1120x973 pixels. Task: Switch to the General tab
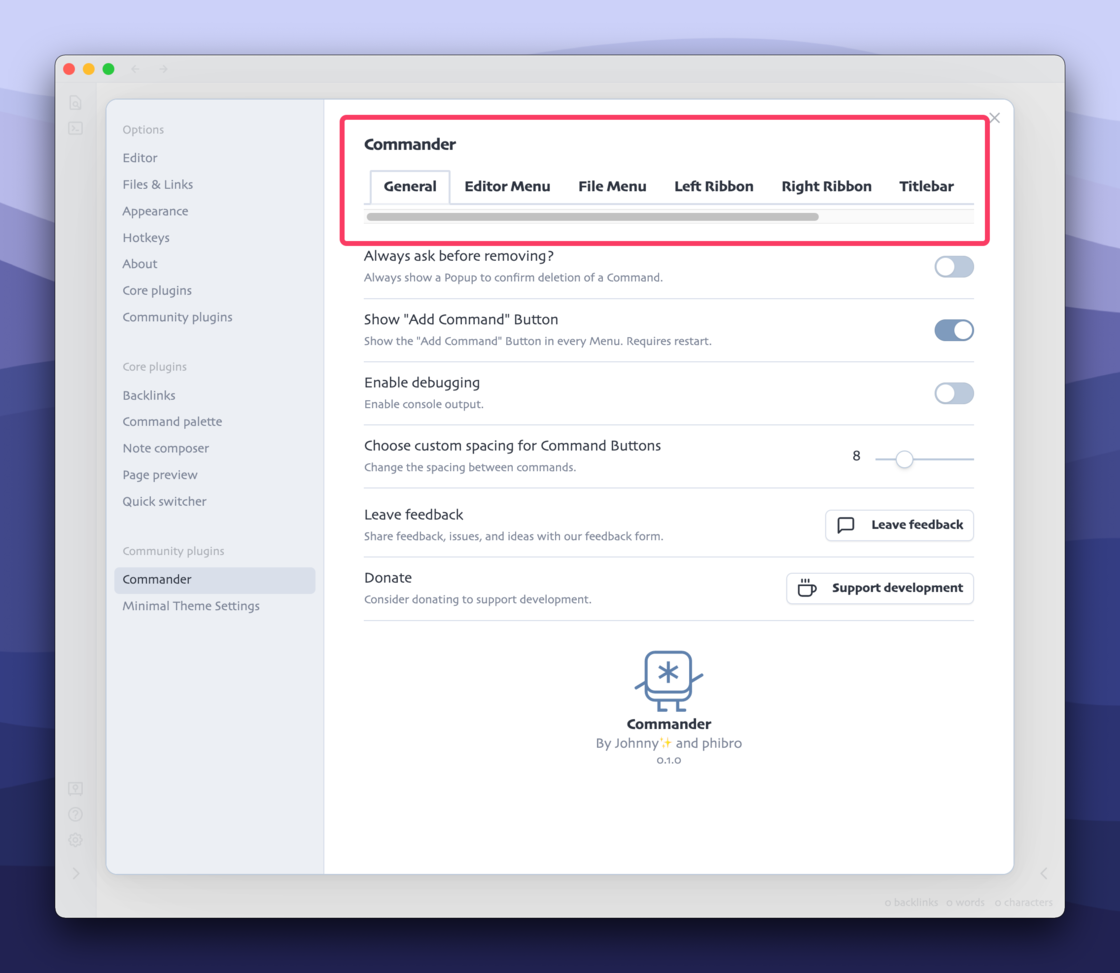pyautogui.click(x=410, y=186)
